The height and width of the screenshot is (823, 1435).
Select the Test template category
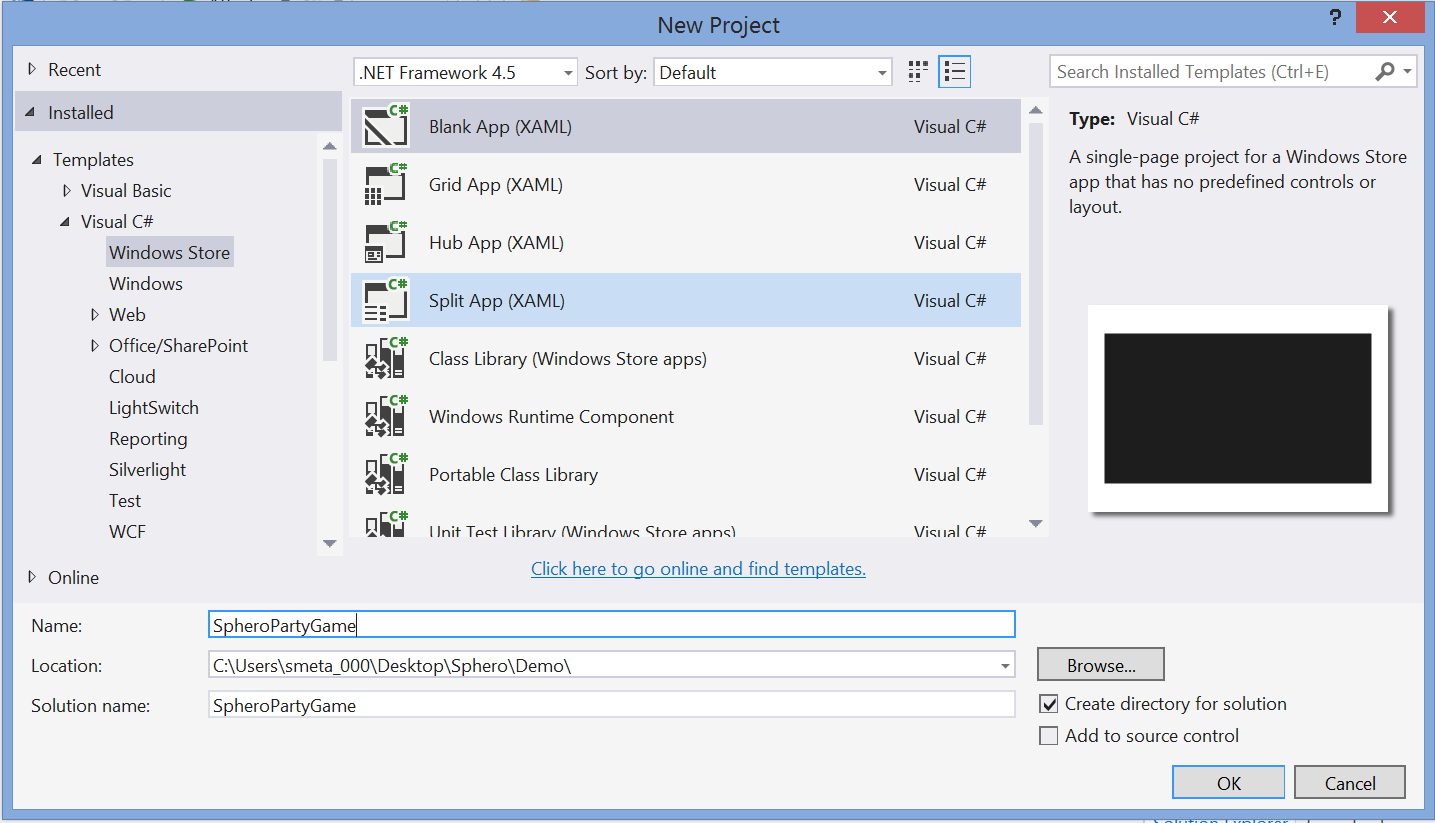[125, 501]
